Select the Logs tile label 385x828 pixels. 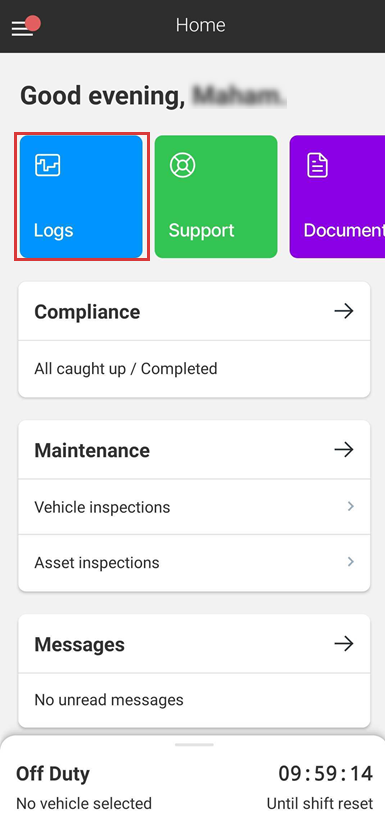tap(53, 230)
